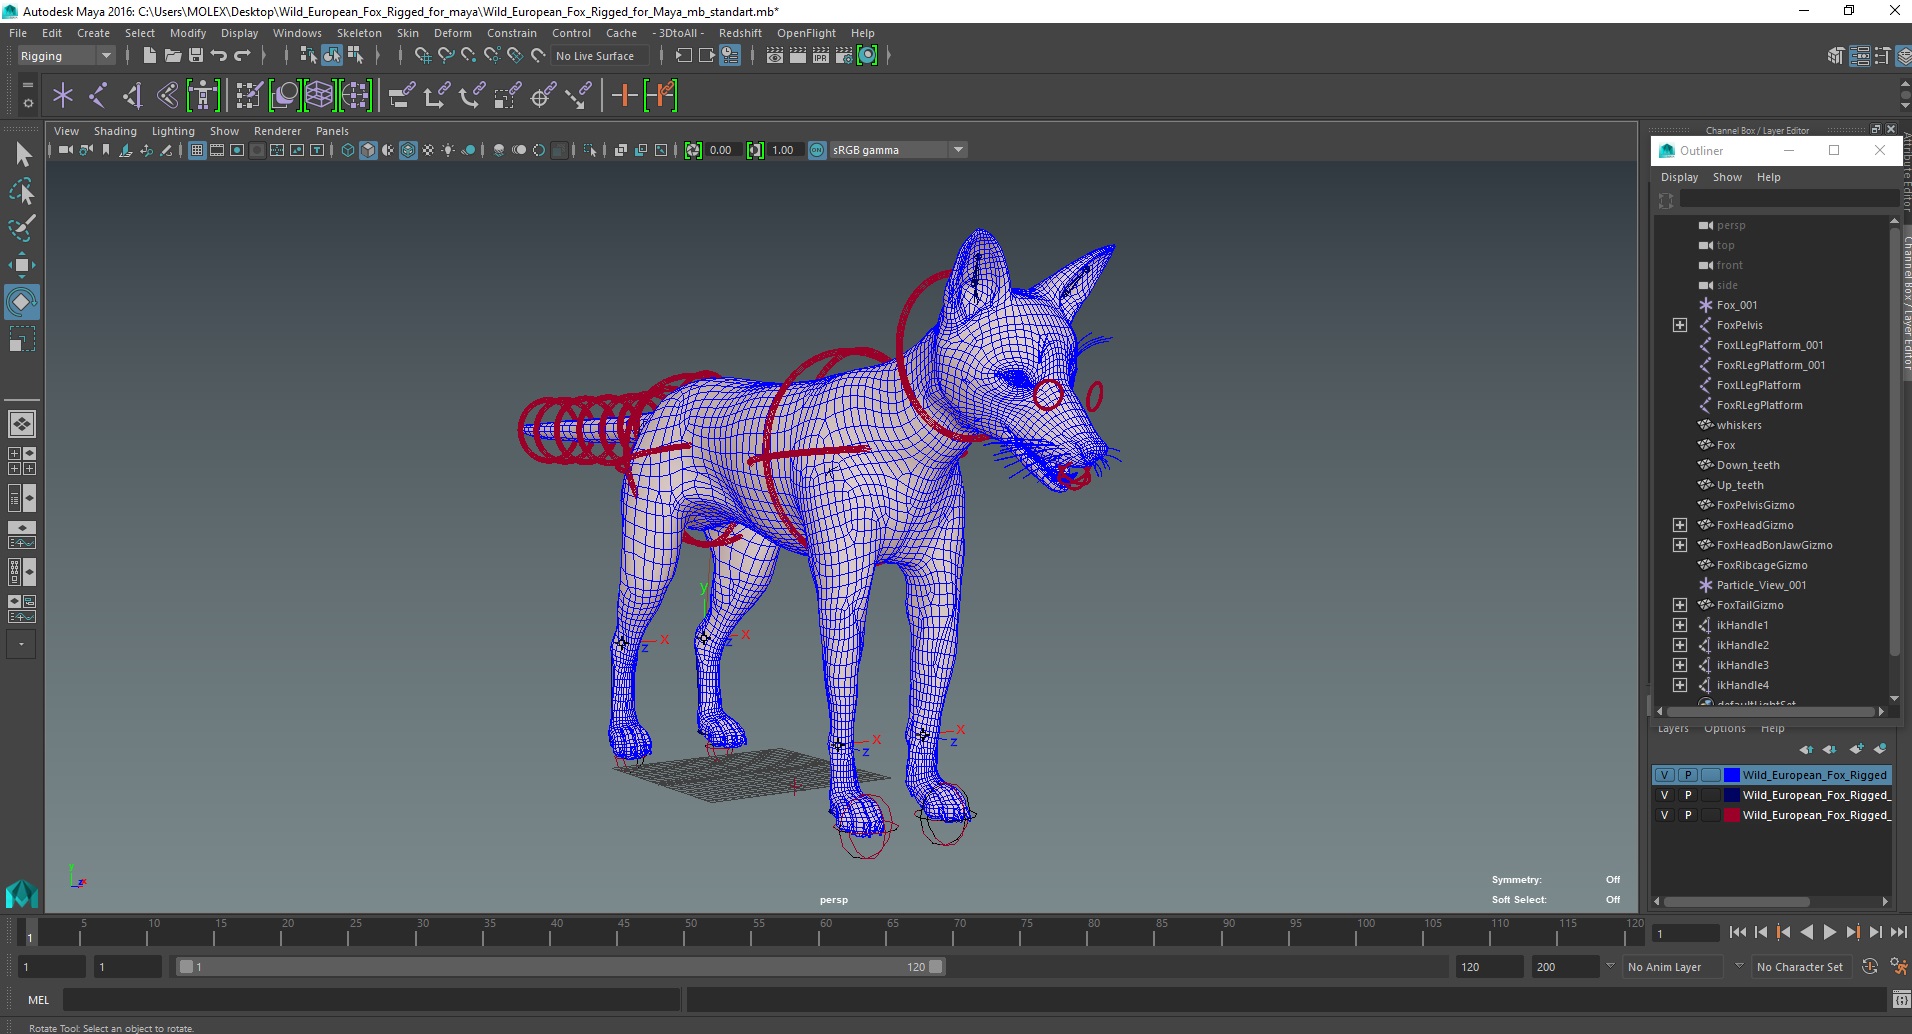The image size is (1912, 1034).
Task: Click the Create Lattice shelf icon
Action: pos(319,96)
